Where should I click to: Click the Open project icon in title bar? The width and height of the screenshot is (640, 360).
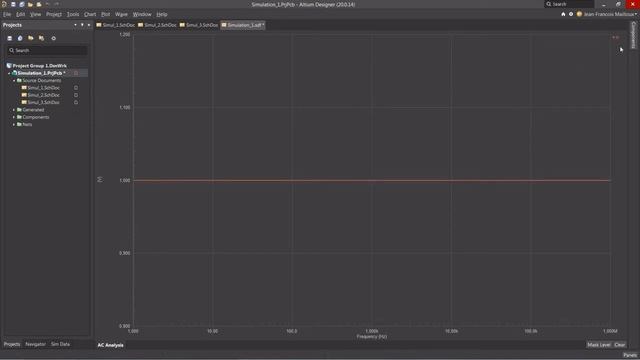(39, 4)
